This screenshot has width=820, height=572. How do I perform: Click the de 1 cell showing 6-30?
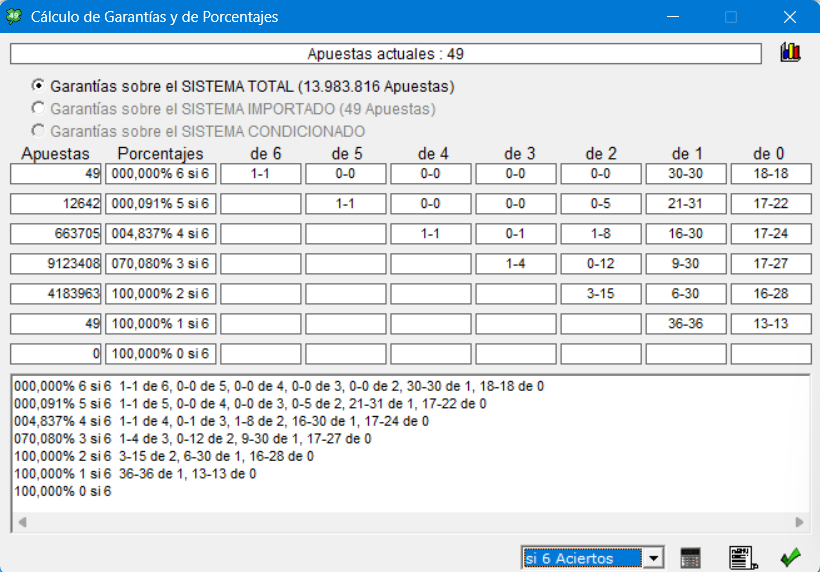coord(686,294)
